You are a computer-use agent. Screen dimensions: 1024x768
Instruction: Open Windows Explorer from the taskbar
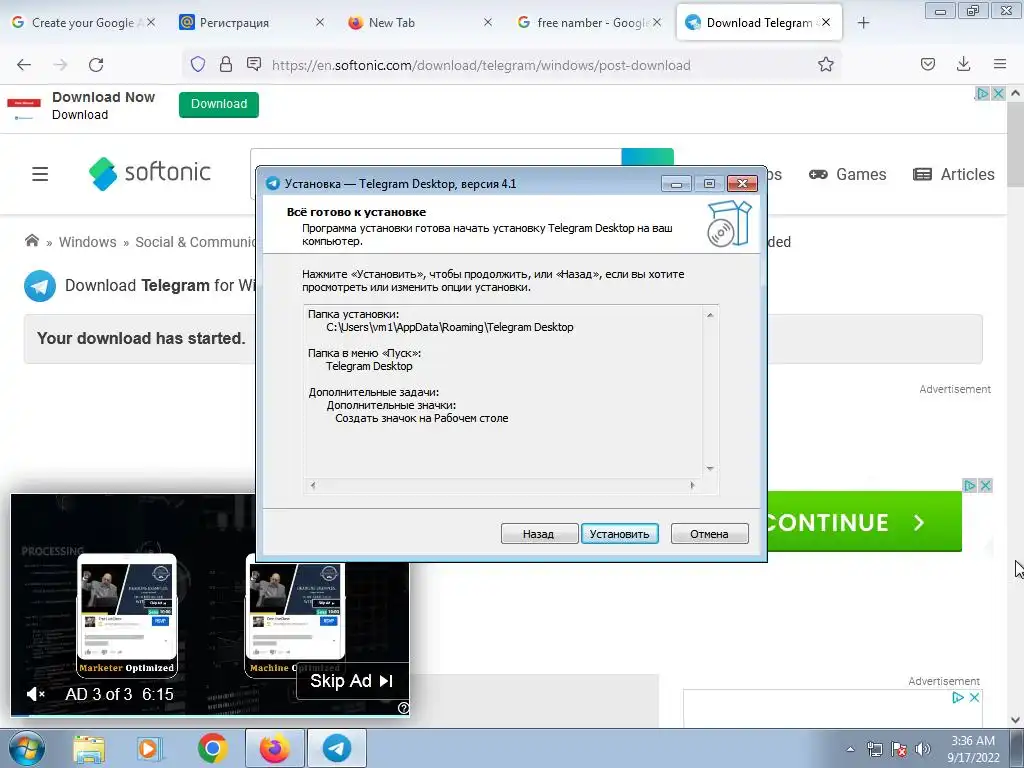coord(89,748)
